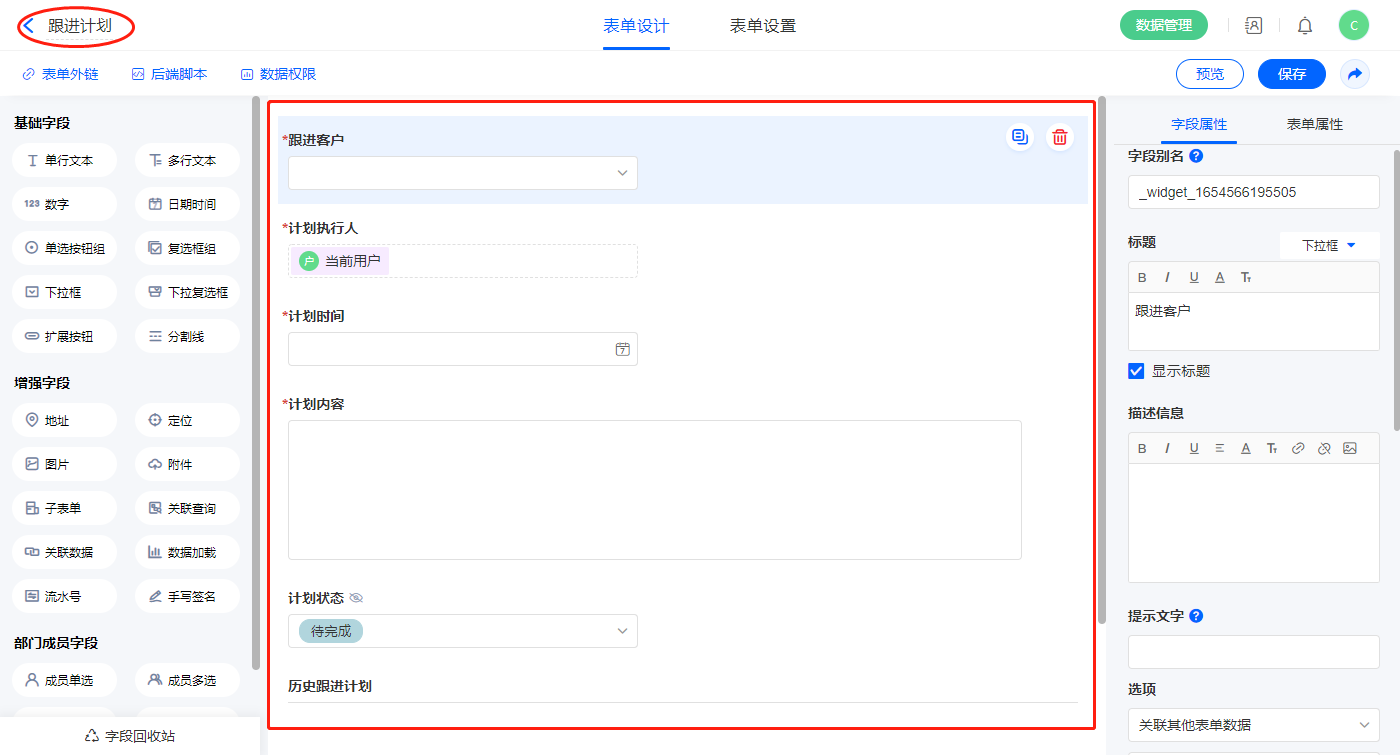Click the 提示文字 input field
The height and width of the screenshot is (755, 1400).
(1253, 652)
